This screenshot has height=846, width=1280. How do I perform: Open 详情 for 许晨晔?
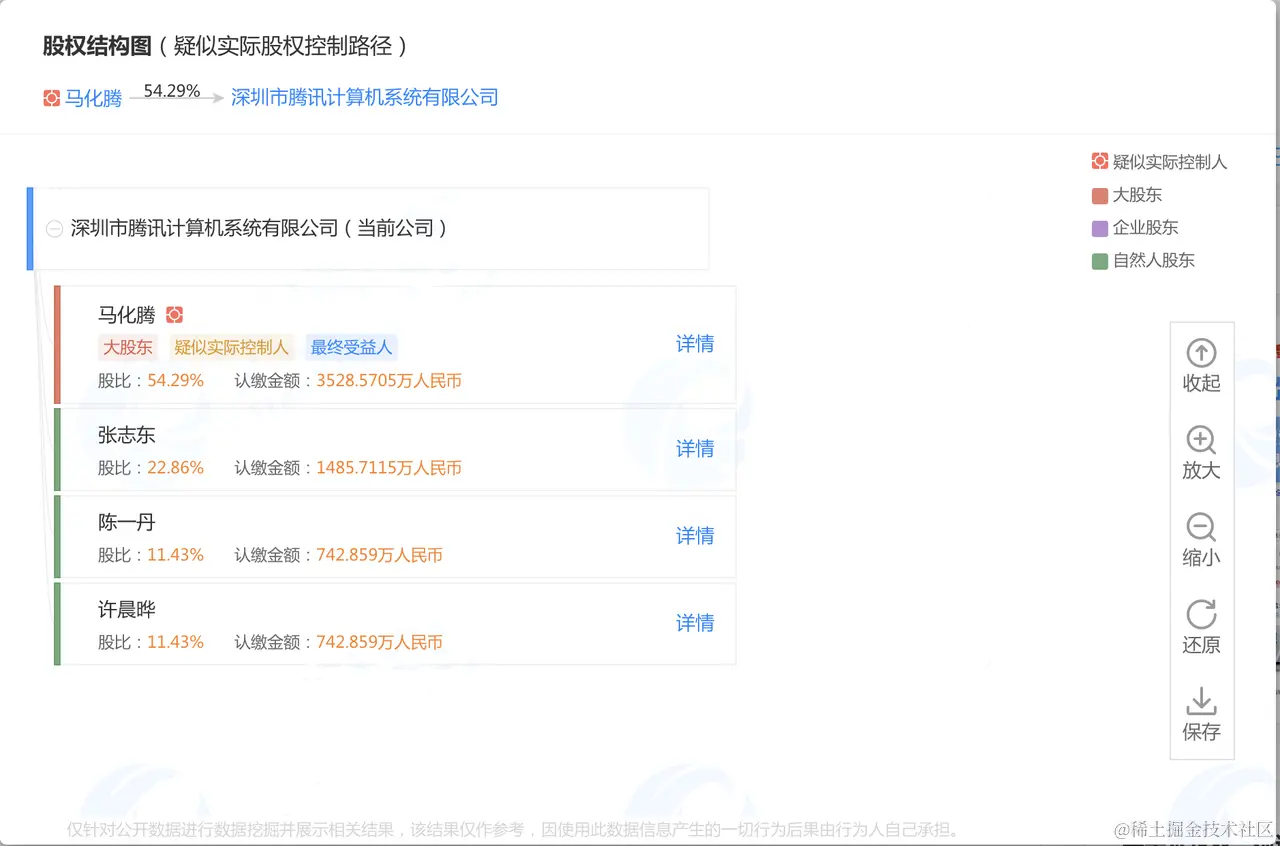coord(695,623)
